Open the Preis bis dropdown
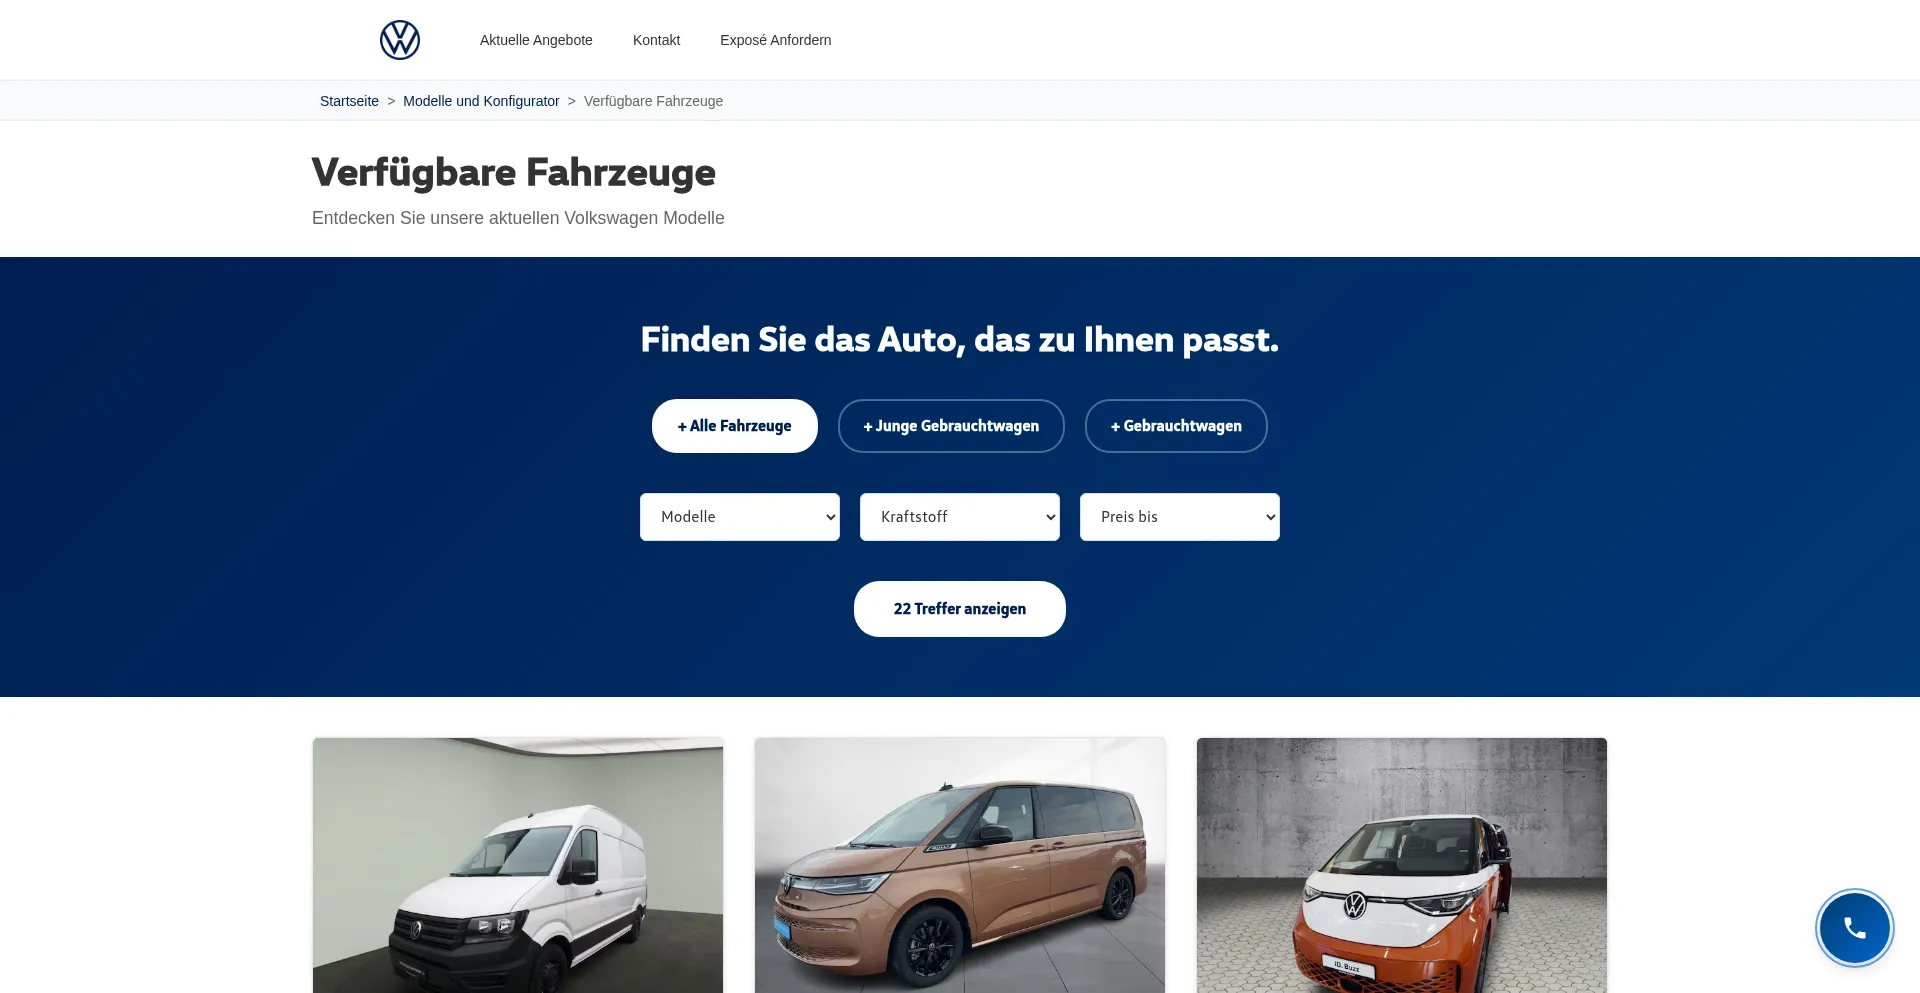This screenshot has width=1920, height=993. tap(1180, 517)
